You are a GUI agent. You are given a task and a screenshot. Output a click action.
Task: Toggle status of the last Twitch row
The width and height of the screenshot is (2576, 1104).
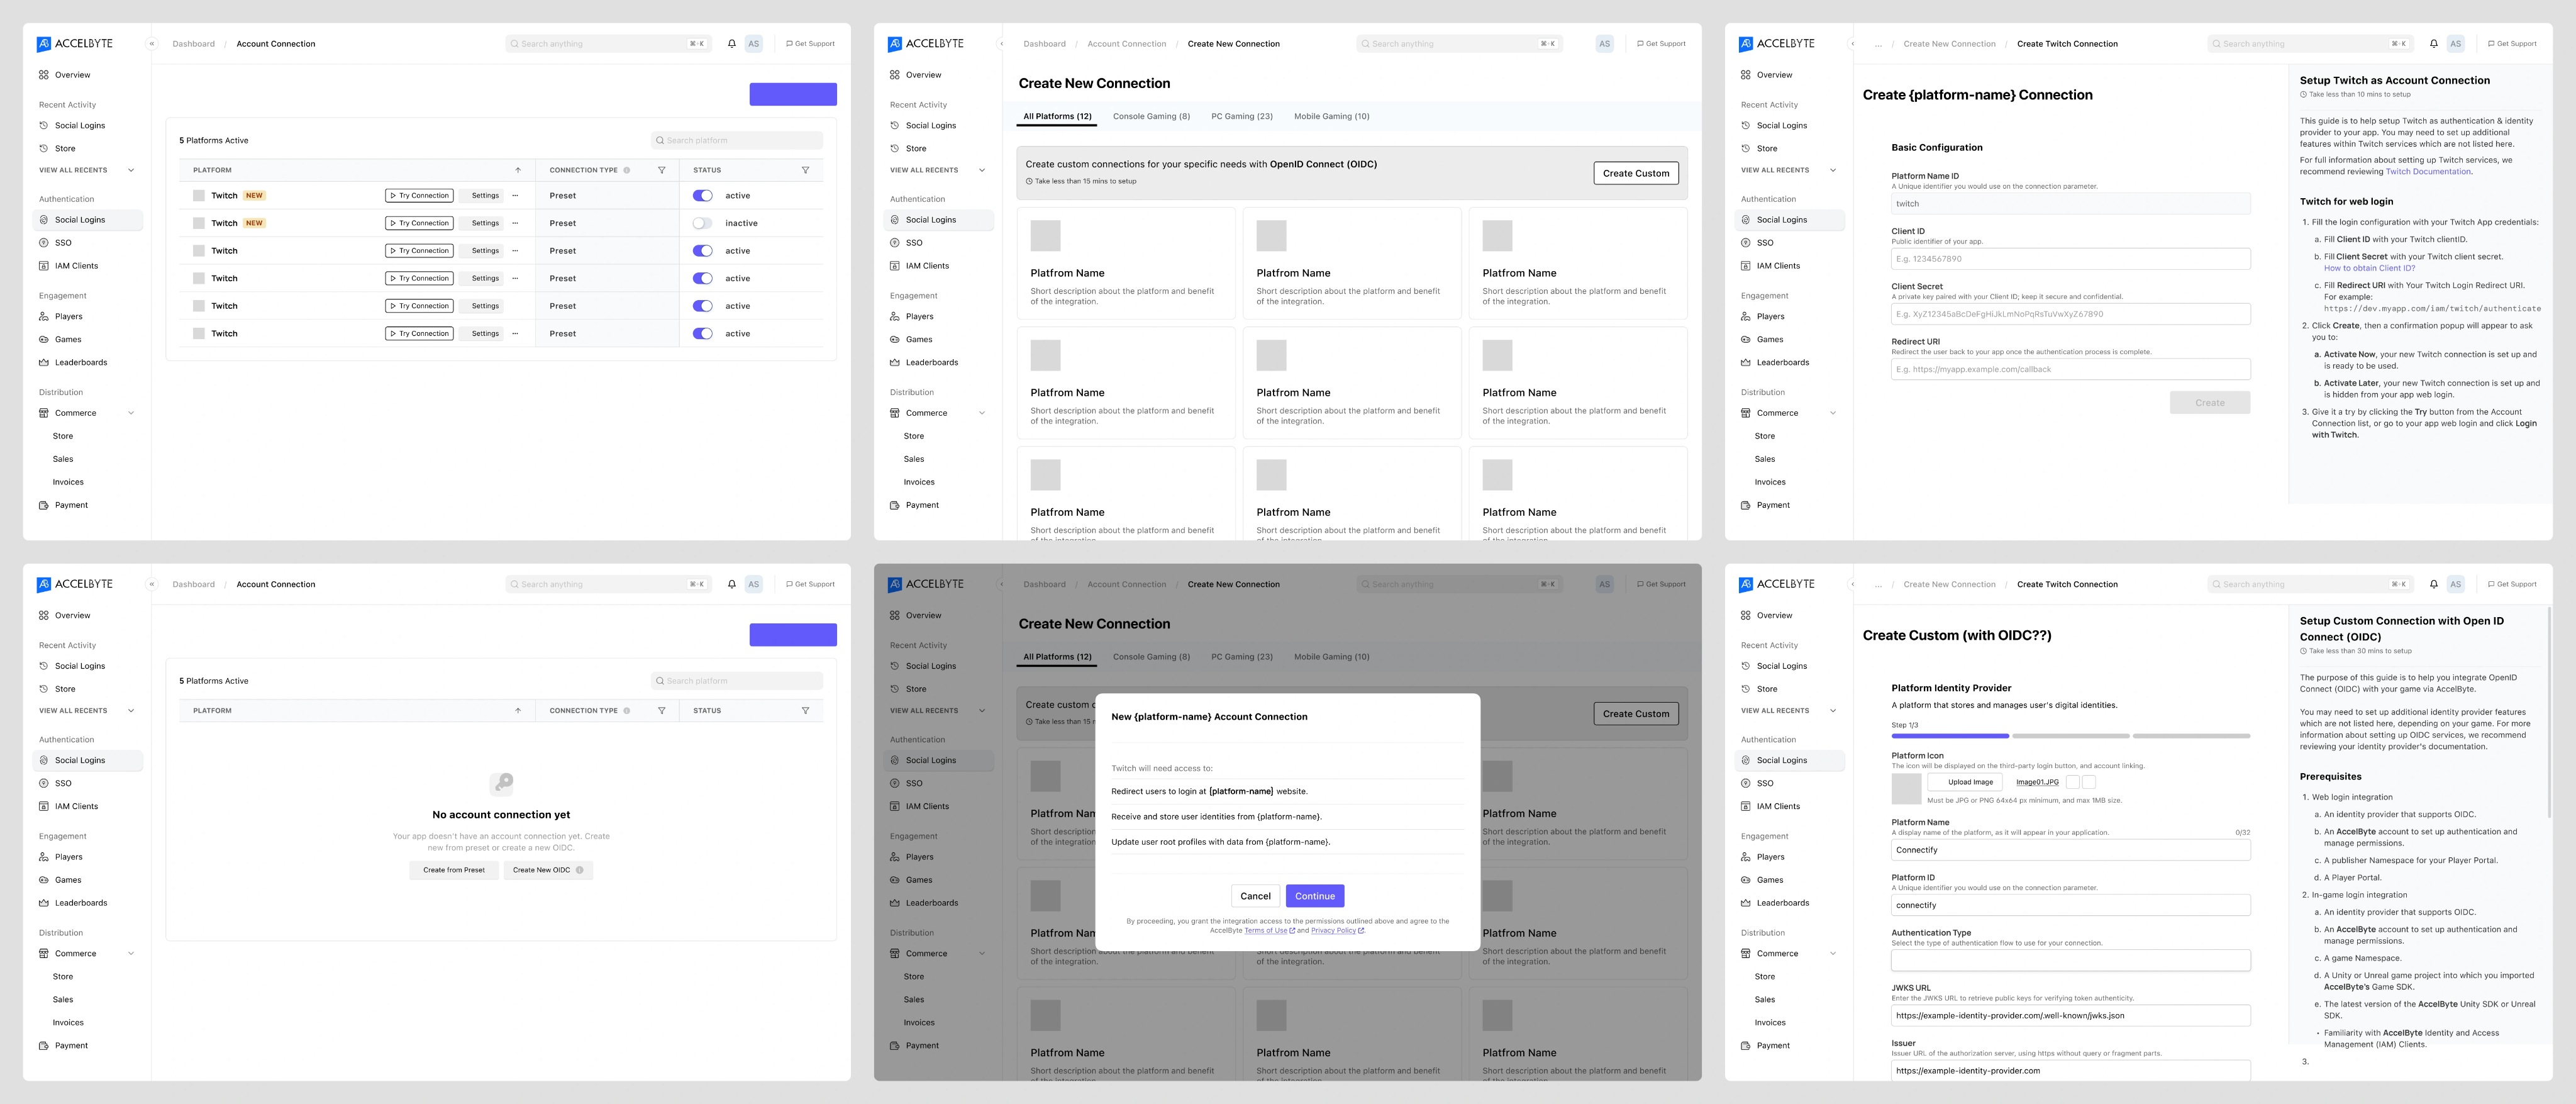click(702, 334)
